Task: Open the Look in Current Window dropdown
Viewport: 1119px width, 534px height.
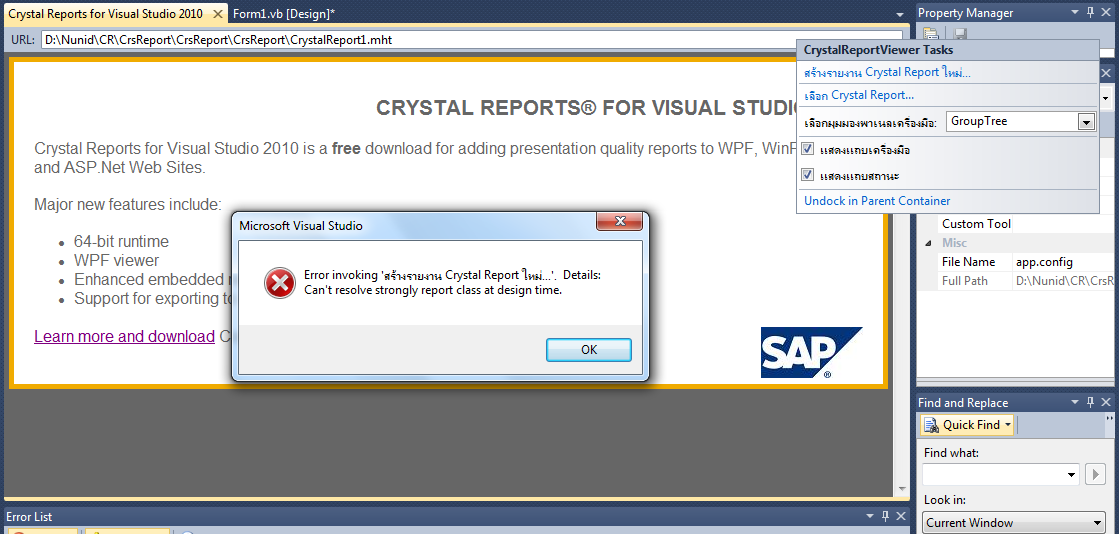Action: pos(1098,523)
